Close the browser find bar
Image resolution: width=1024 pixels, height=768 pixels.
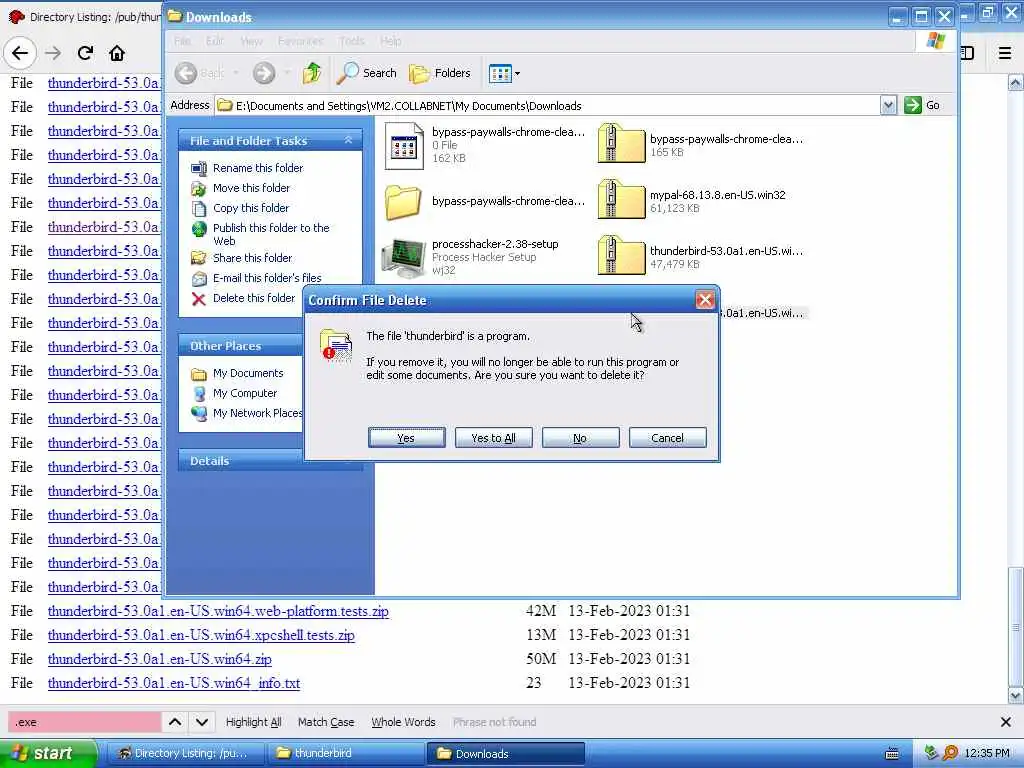[1006, 722]
